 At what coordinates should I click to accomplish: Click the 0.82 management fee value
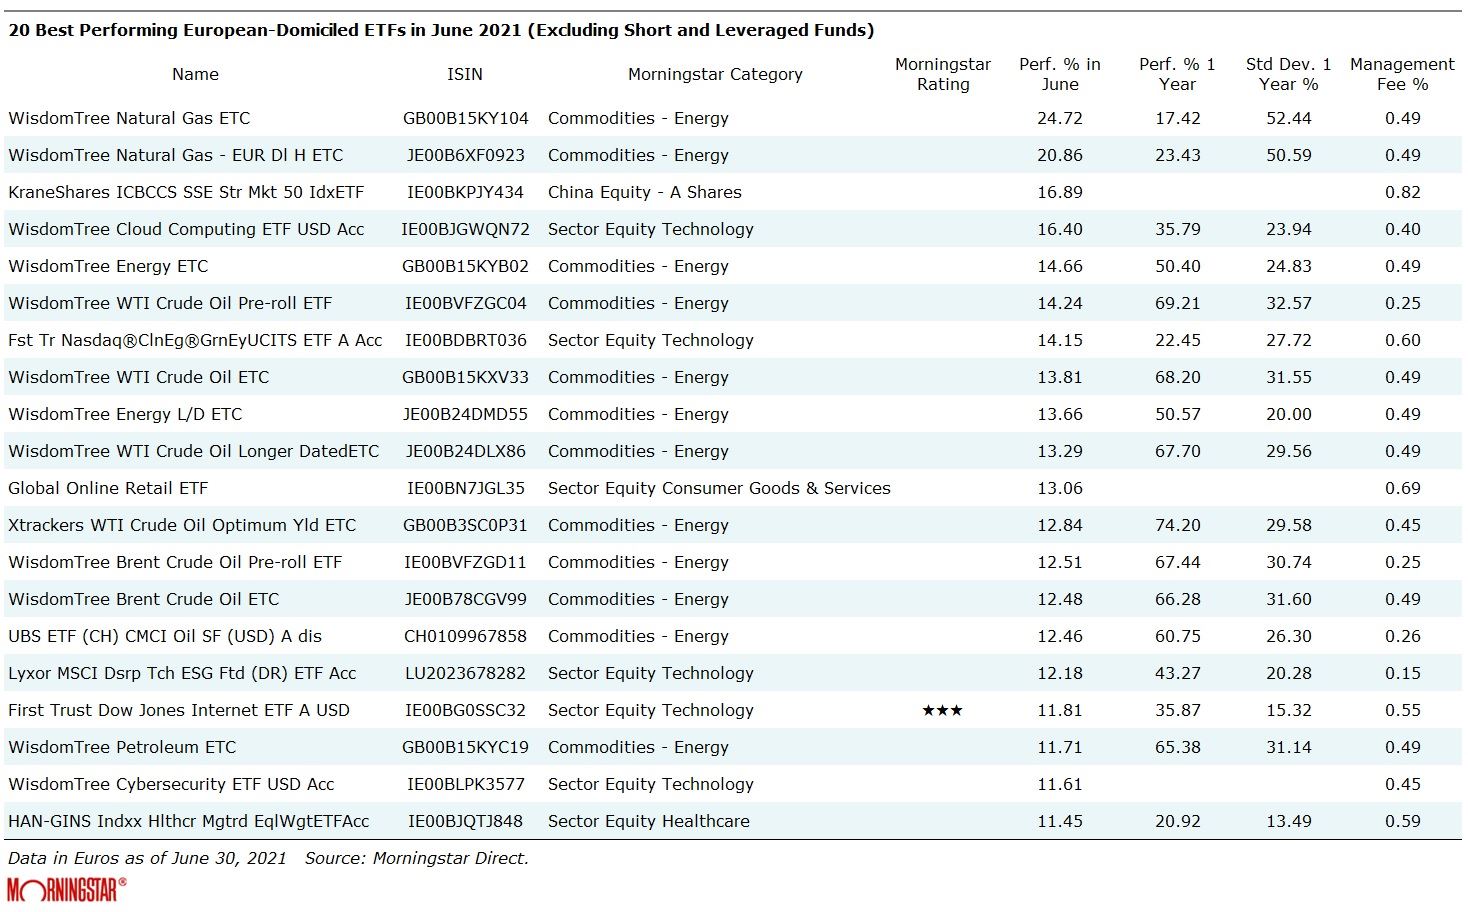1402,192
